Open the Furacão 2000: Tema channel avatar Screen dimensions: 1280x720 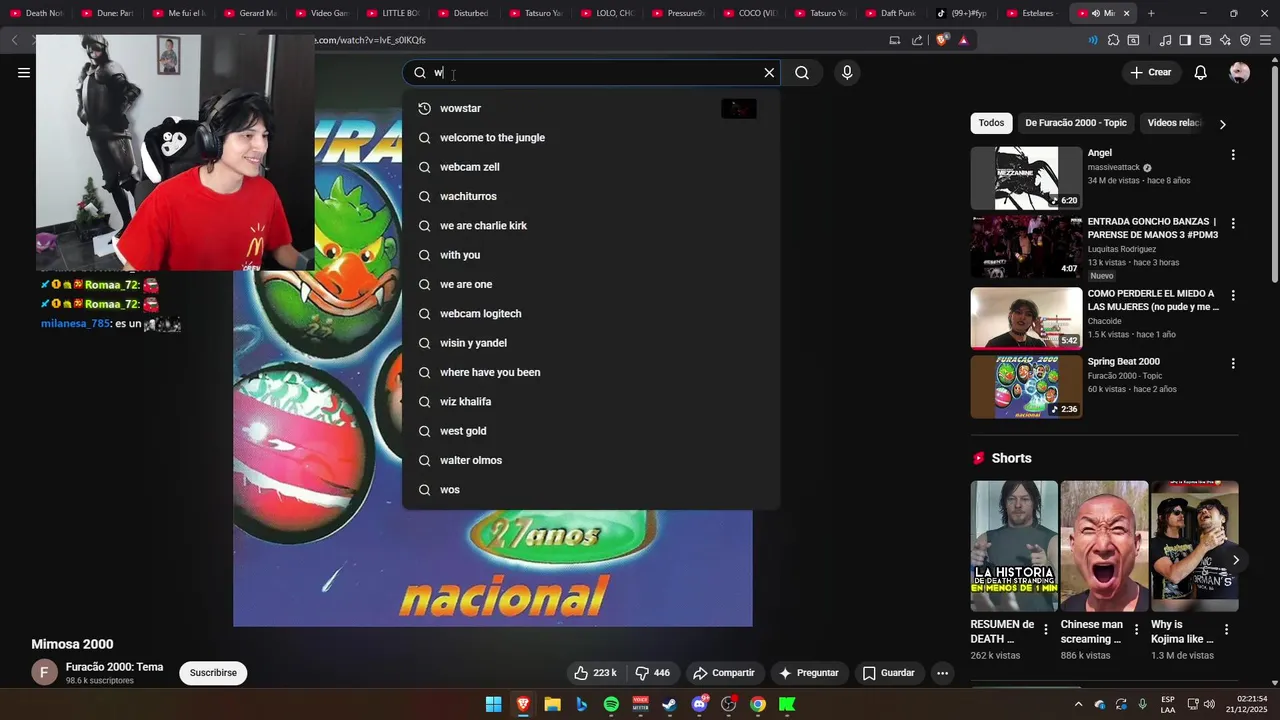click(44, 673)
